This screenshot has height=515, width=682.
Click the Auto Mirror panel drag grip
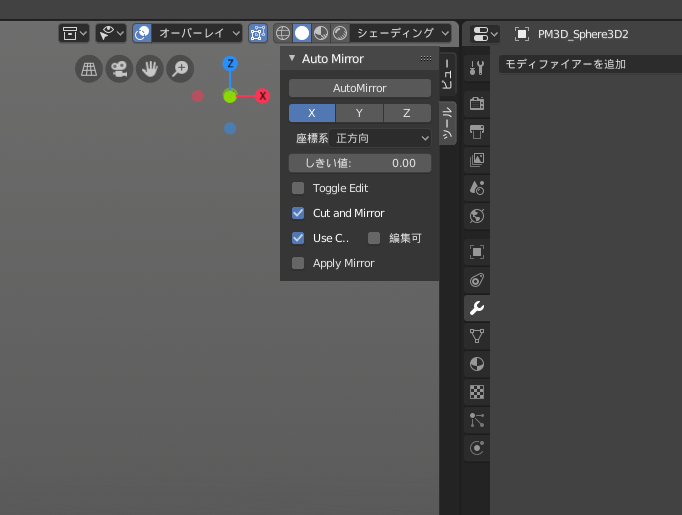pos(426,58)
